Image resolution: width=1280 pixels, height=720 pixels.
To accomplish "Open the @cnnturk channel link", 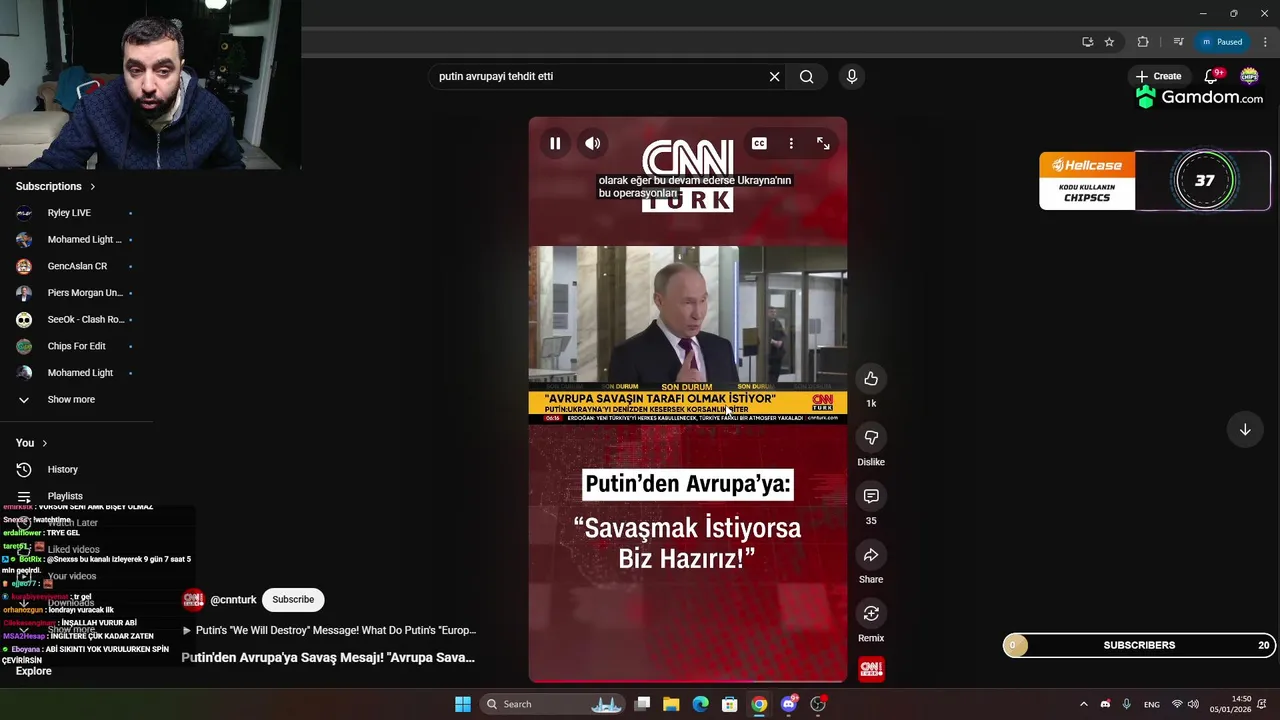I will click(233, 600).
